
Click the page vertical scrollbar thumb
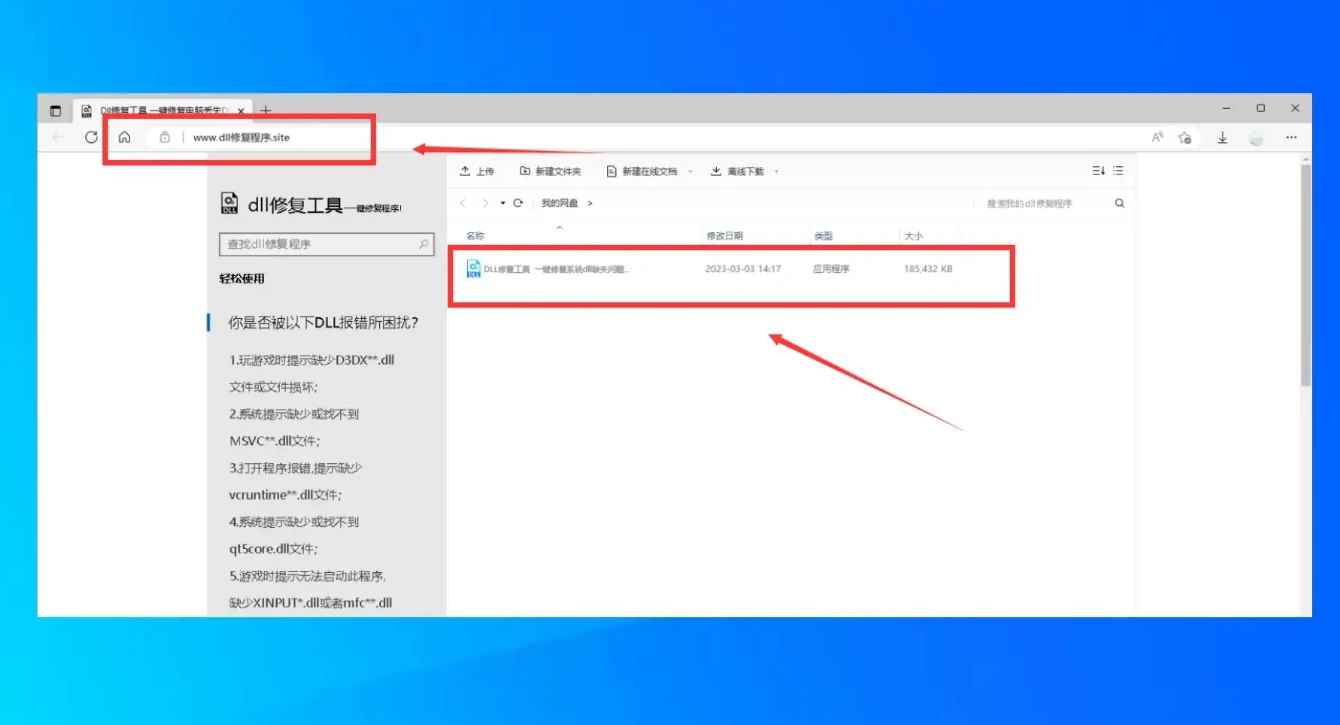[1305, 275]
